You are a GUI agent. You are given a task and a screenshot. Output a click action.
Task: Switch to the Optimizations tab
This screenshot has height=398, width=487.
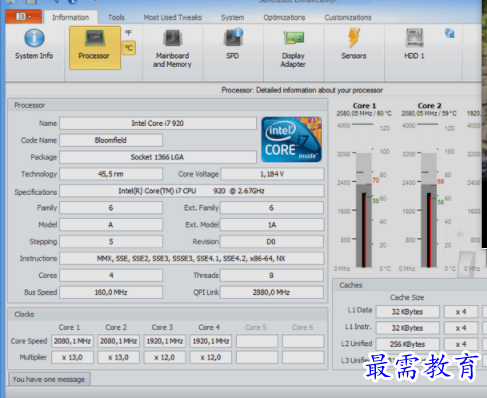(x=284, y=17)
